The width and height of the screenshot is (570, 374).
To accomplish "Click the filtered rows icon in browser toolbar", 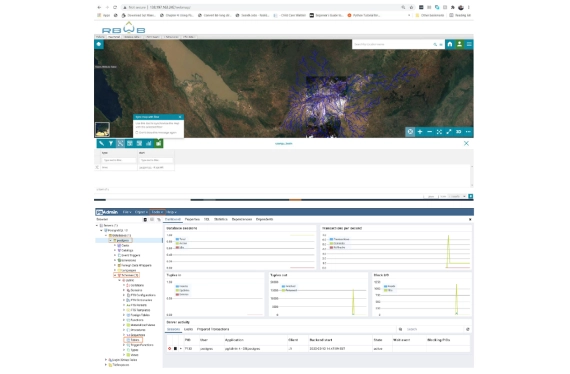I will point(159,220).
